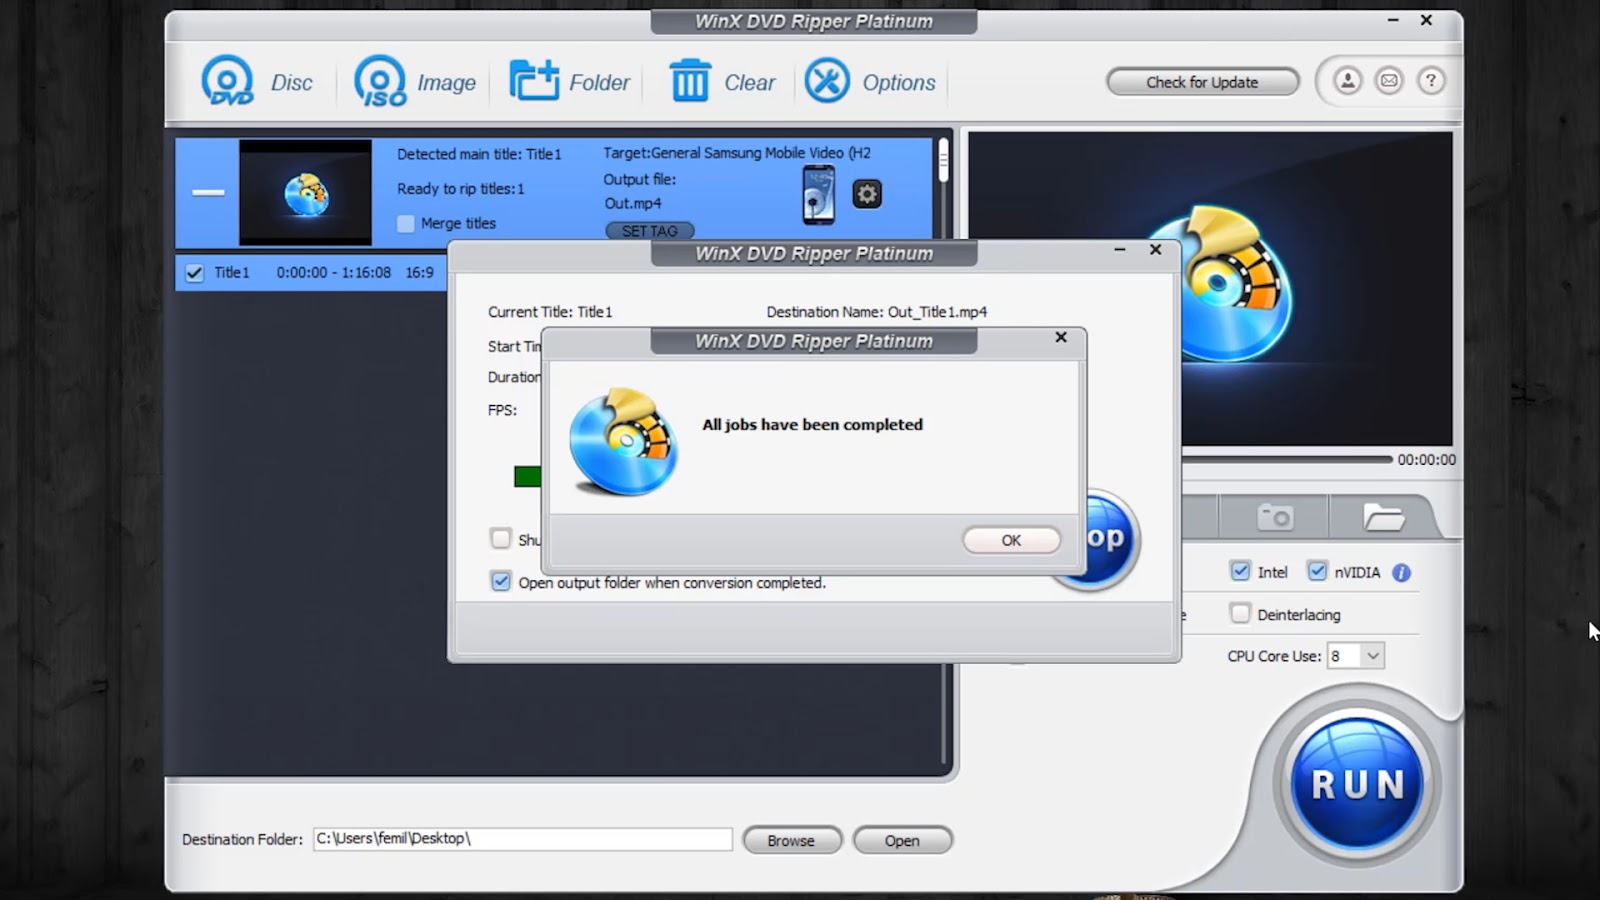1600x900 pixels.
Task: Choose the Folder source button
Action: (534, 81)
